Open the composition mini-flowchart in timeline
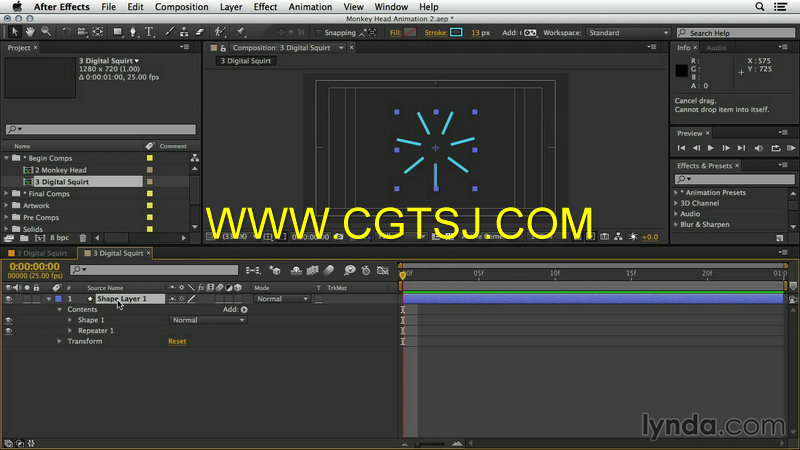This screenshot has width=800, height=450. 253,270
